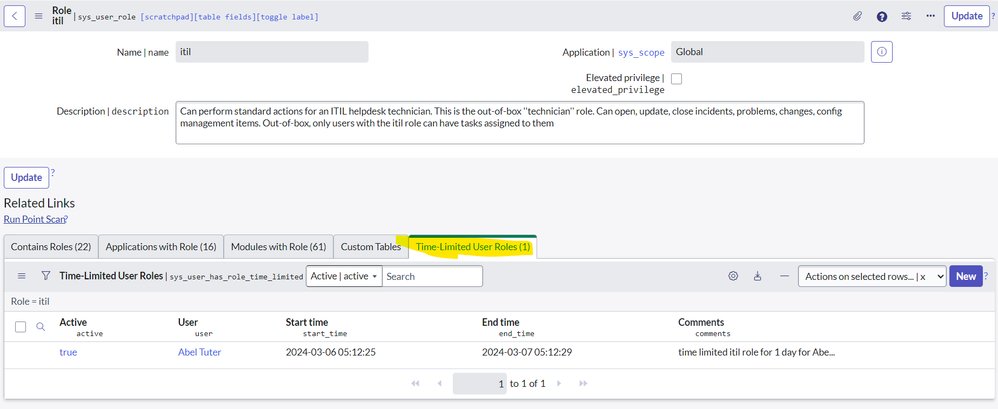
Task: Go to next page of list
Action: pos(559,384)
